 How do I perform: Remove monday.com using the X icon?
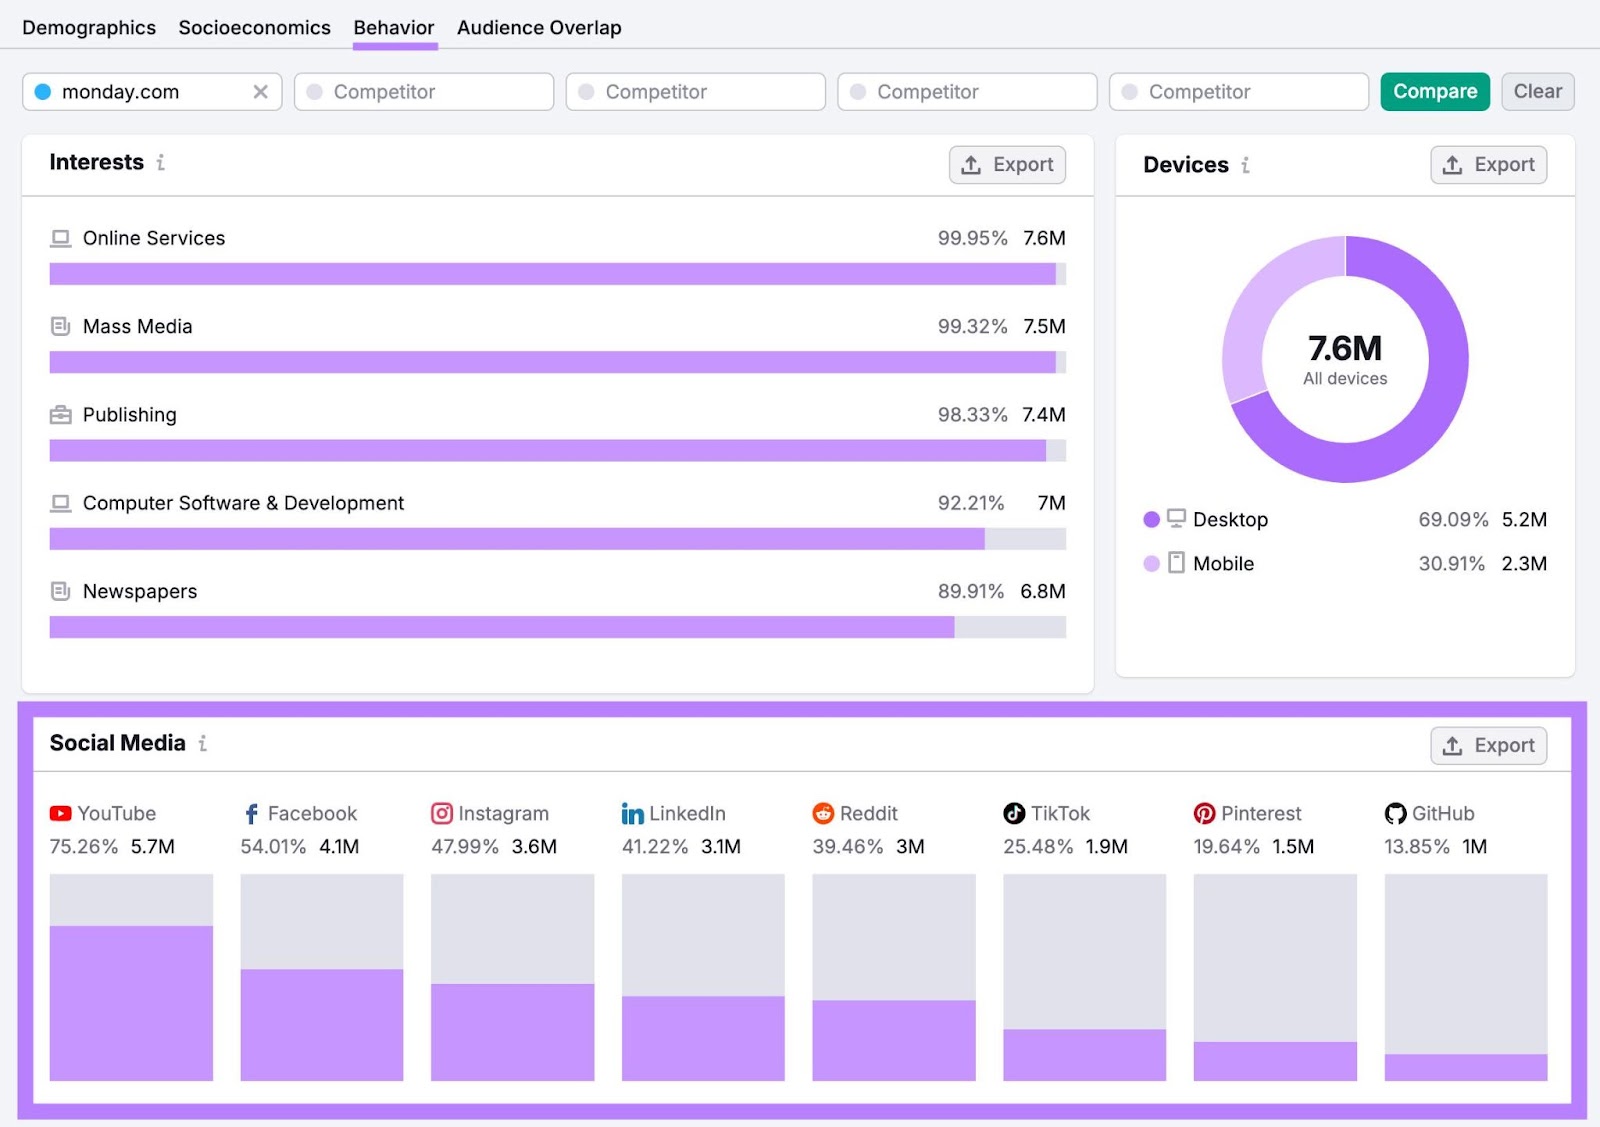coord(261,91)
